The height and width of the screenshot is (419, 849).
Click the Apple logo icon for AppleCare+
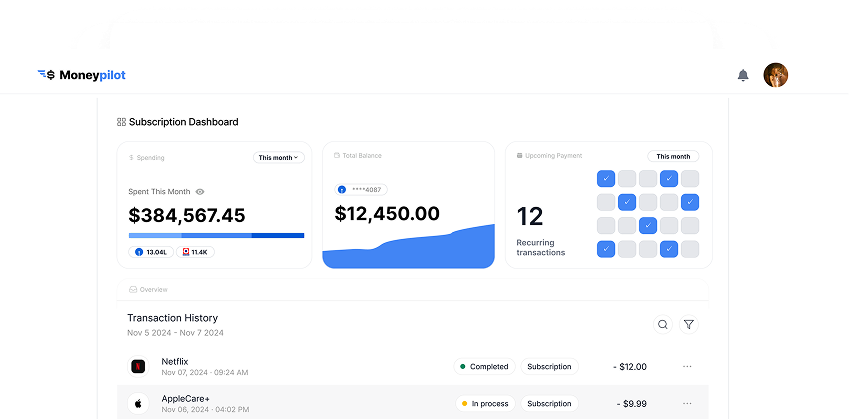pos(138,404)
